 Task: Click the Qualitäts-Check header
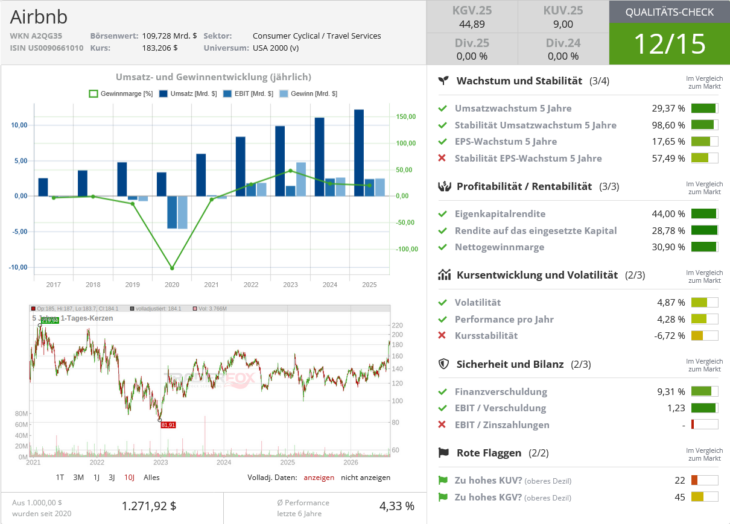pyautogui.click(x=669, y=12)
